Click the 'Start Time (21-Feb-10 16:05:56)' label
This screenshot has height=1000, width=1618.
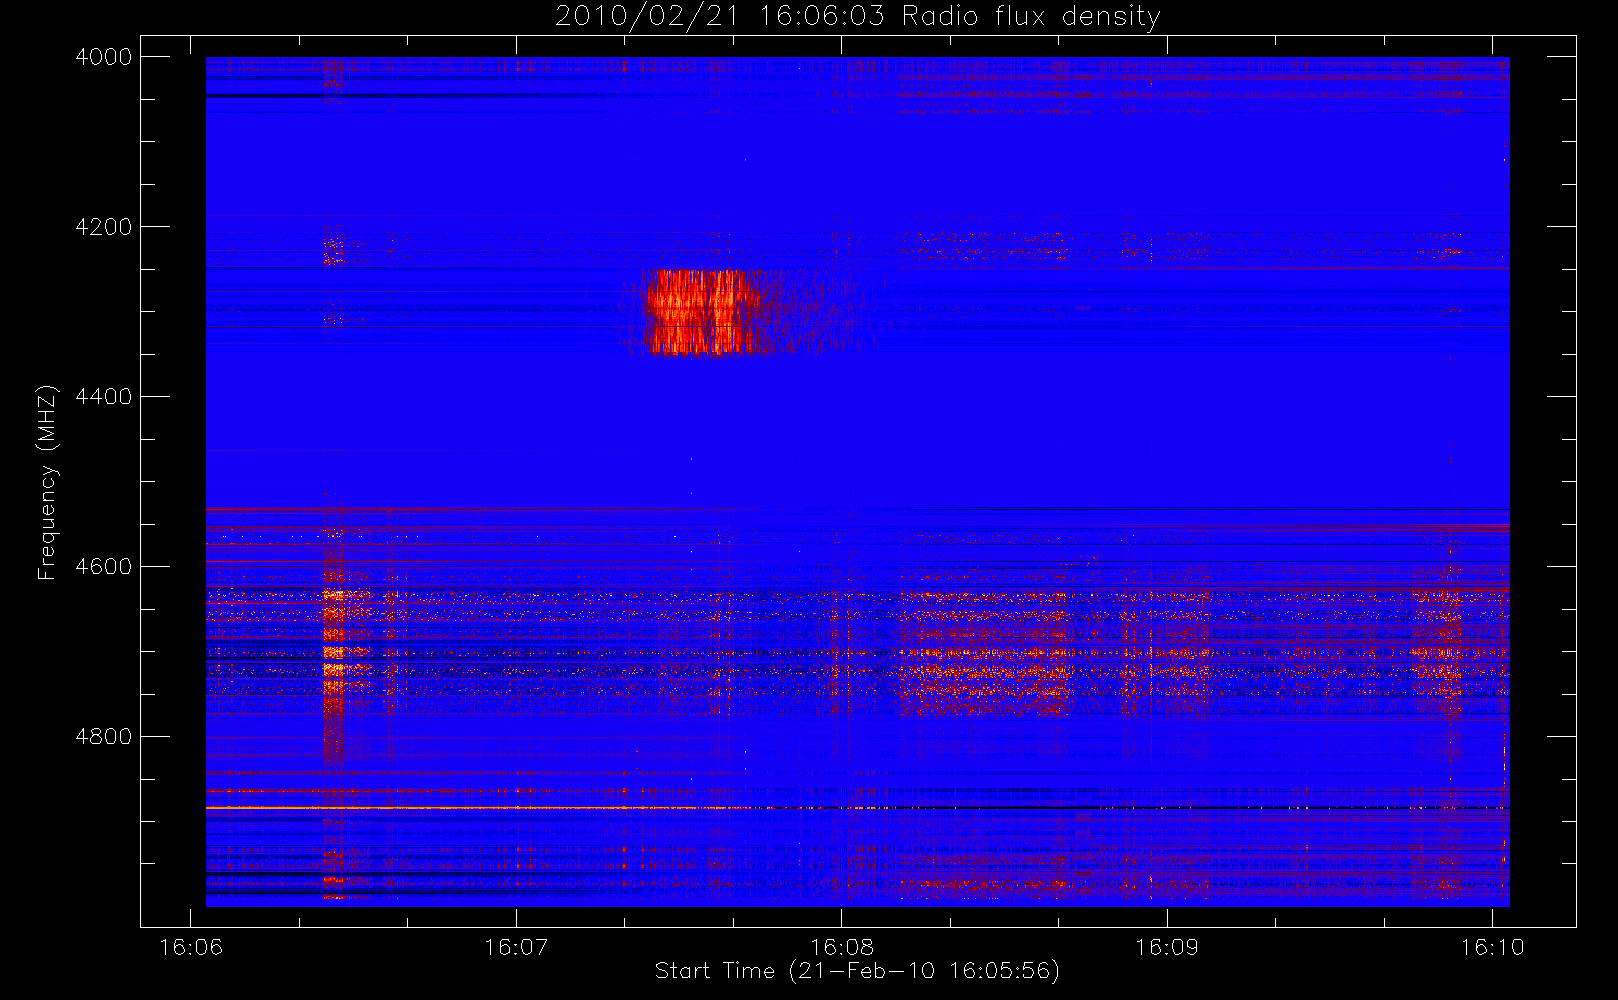[x=857, y=971]
